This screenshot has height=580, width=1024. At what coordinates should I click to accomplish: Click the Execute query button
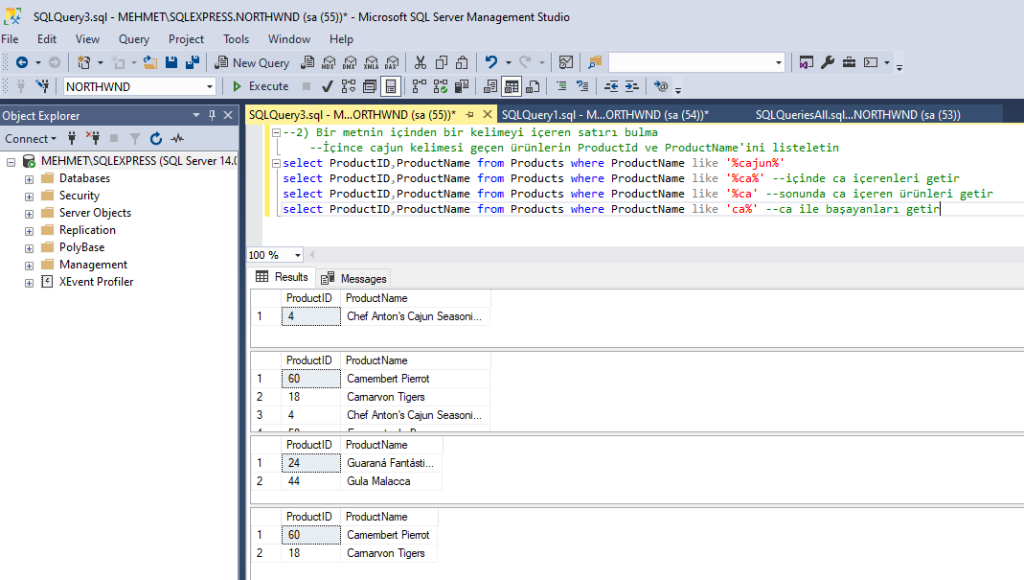[259, 87]
